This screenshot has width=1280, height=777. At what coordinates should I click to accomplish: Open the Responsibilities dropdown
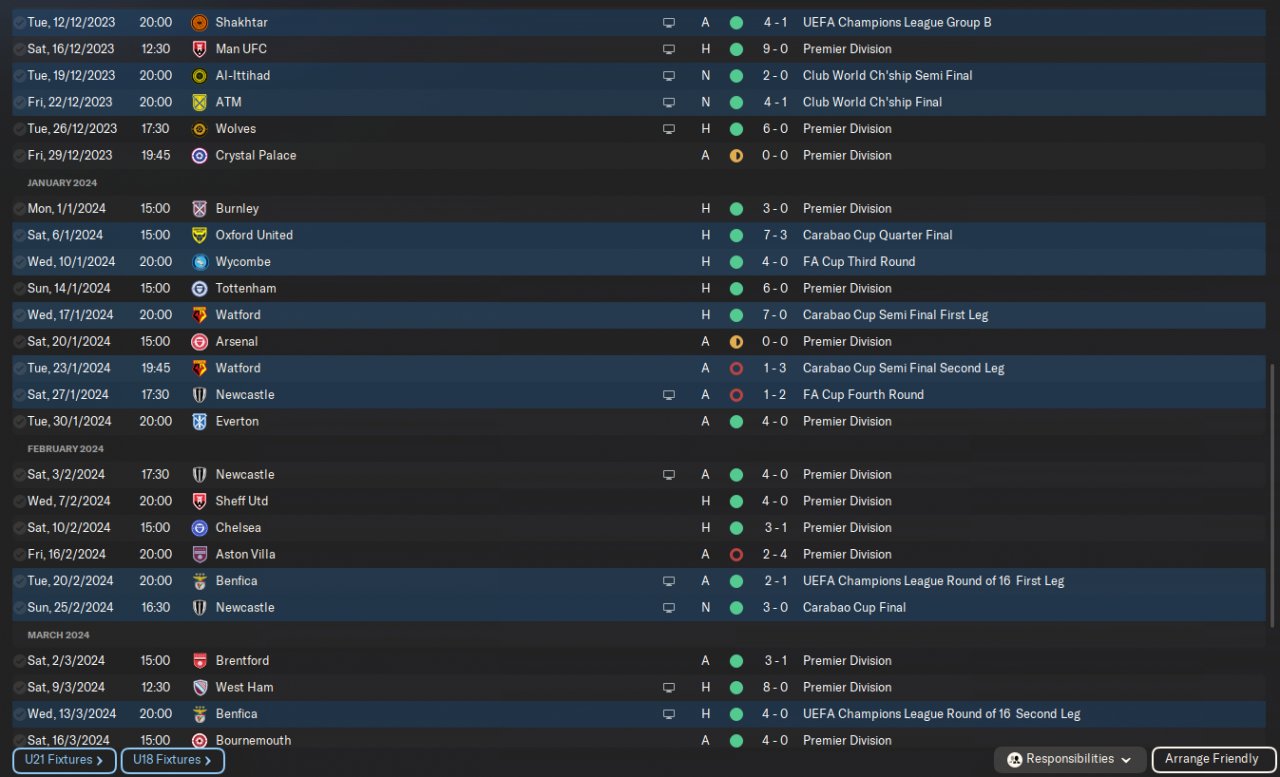point(1070,760)
